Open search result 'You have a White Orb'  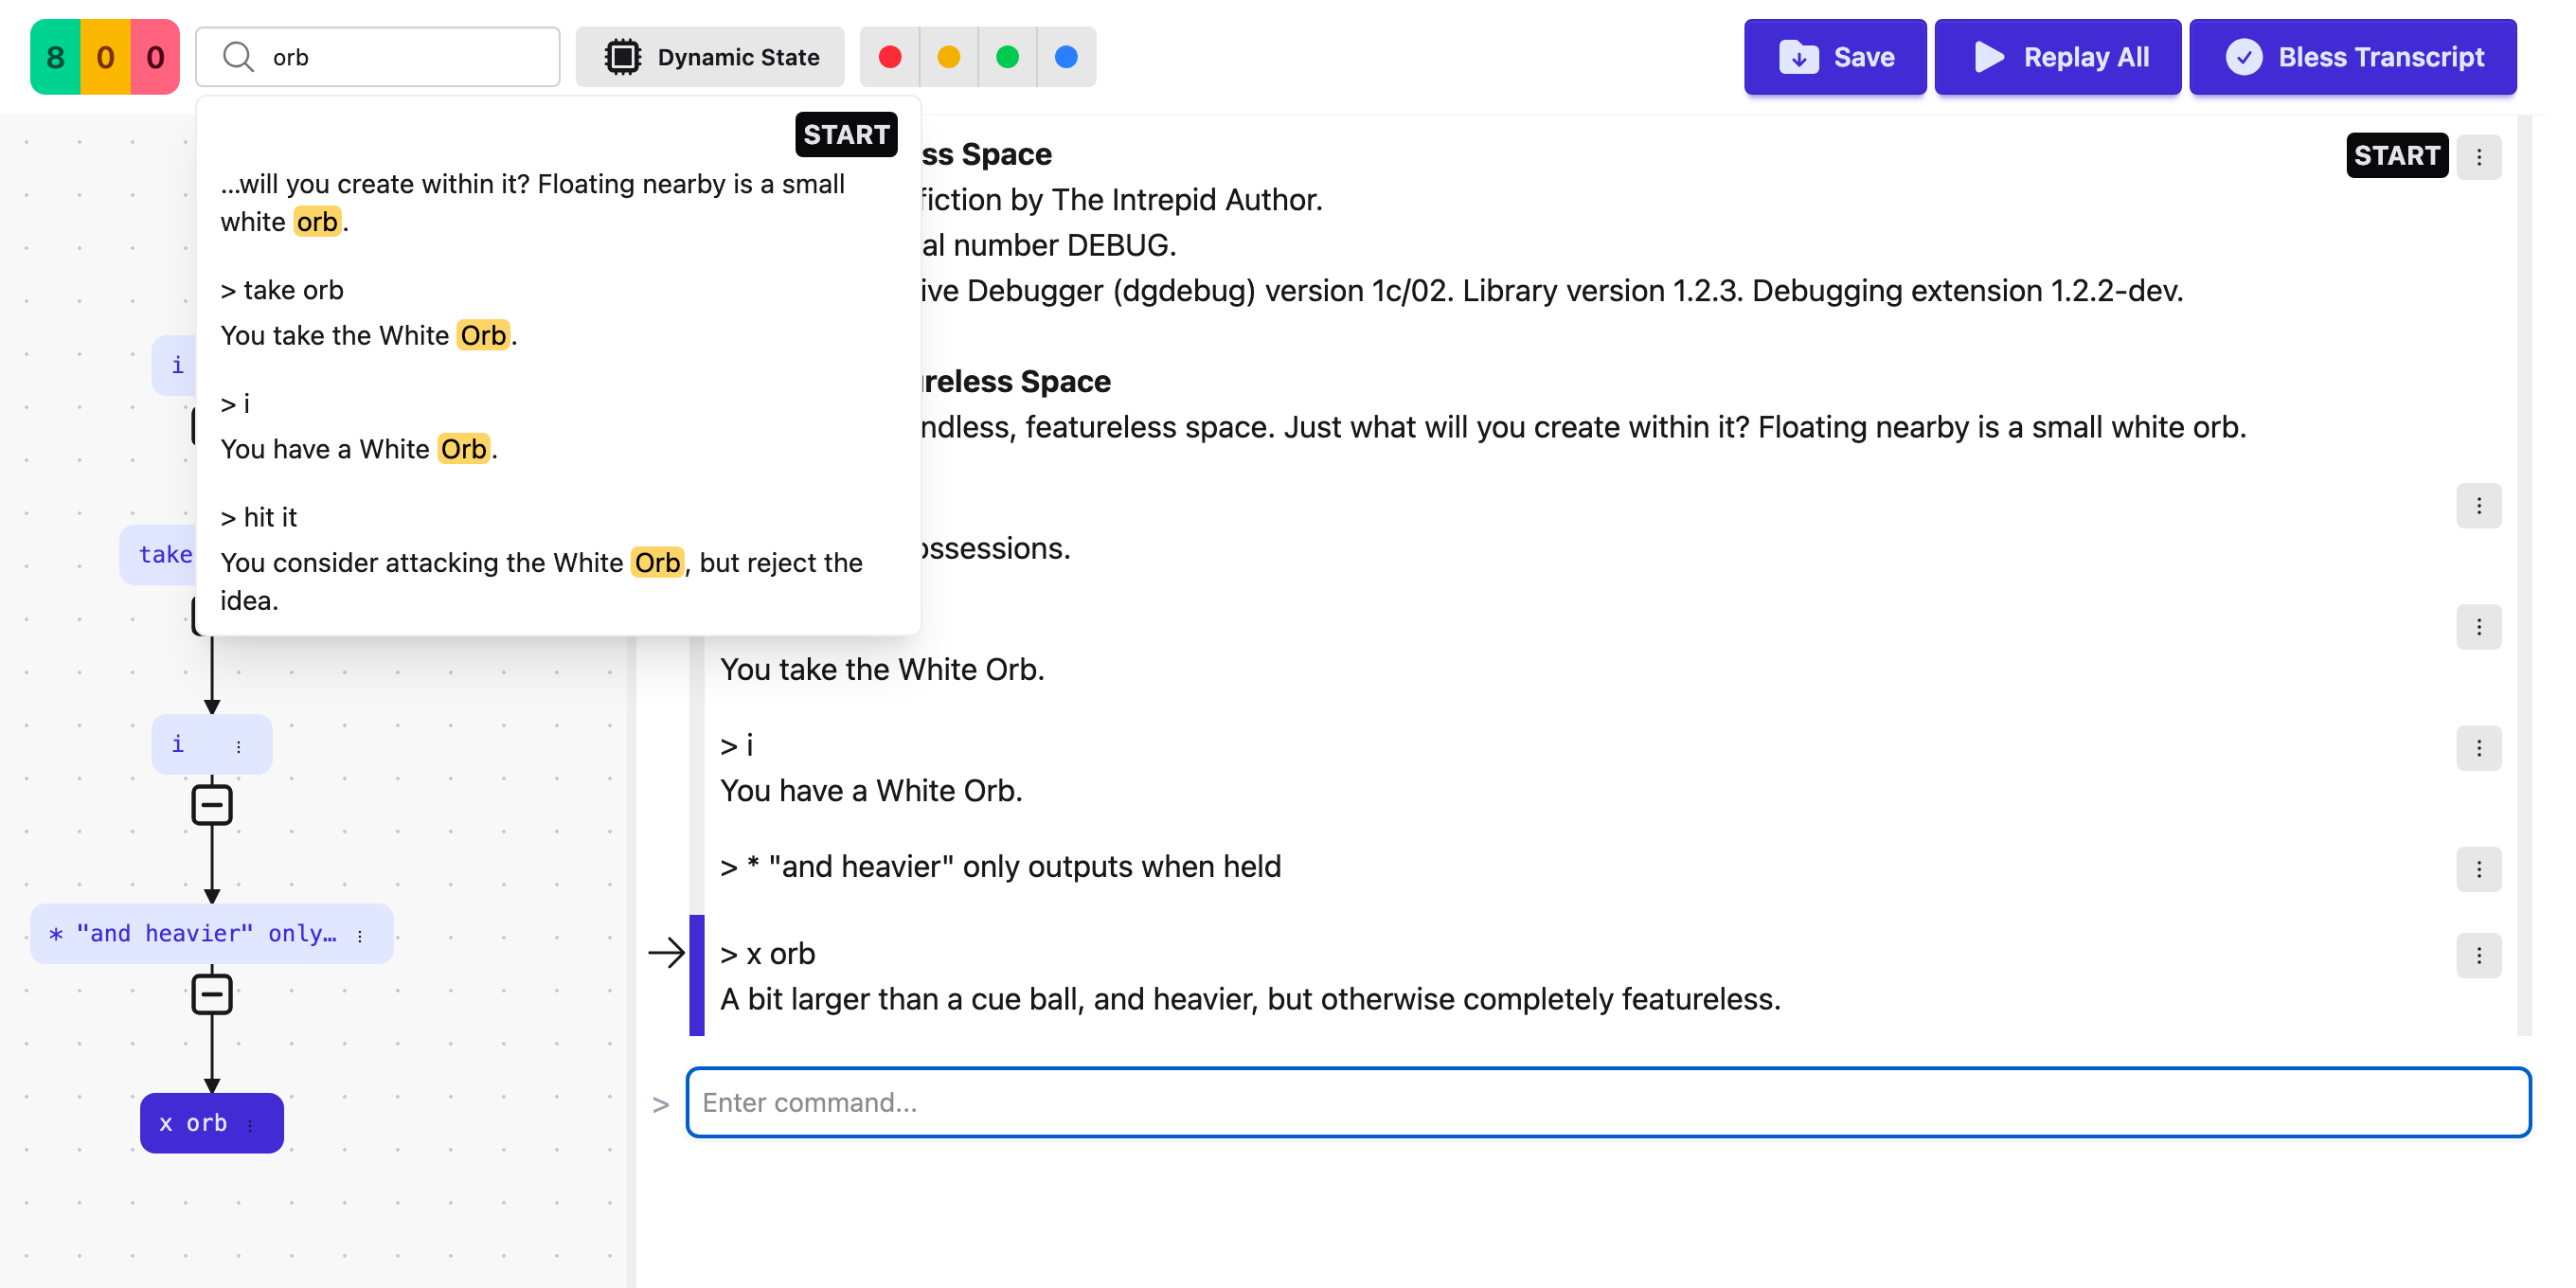[359, 449]
